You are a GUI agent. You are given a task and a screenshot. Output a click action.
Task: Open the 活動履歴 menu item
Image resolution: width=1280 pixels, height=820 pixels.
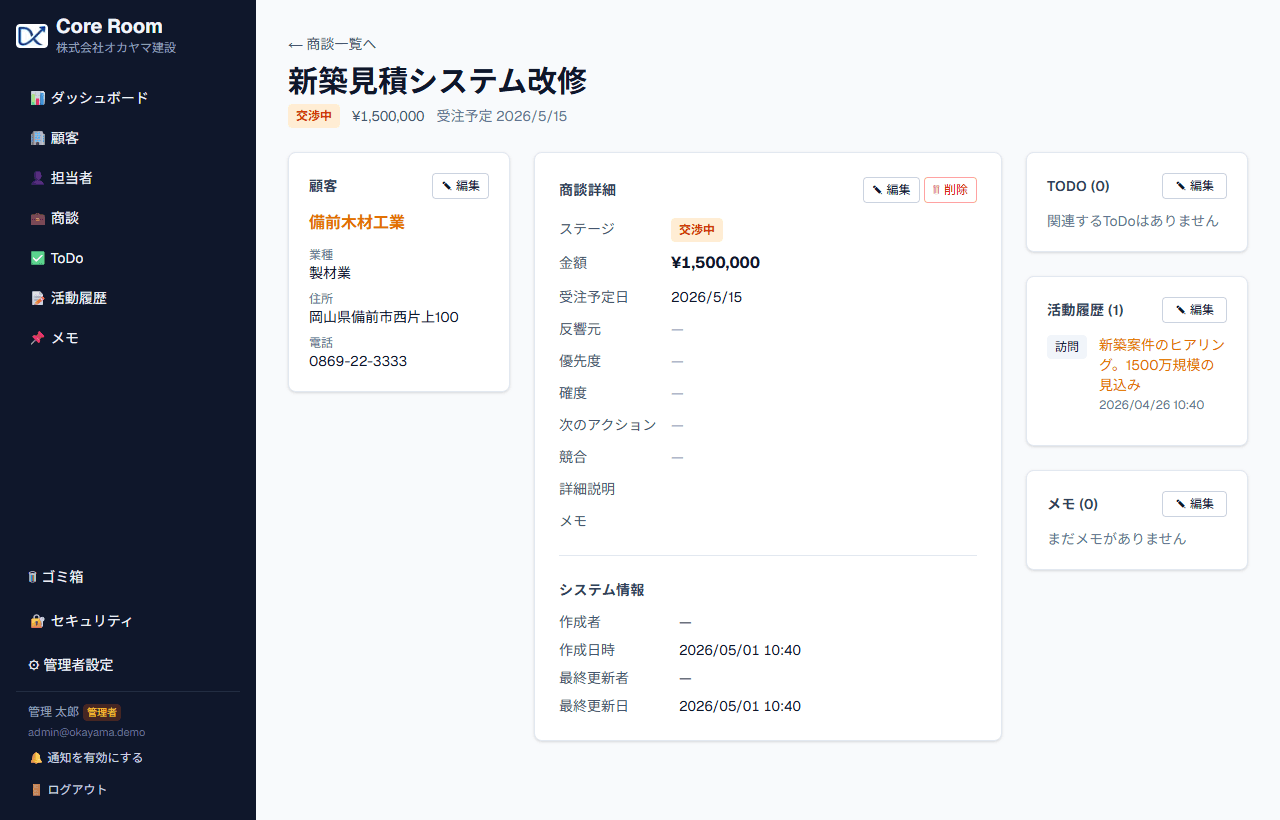[128, 298]
